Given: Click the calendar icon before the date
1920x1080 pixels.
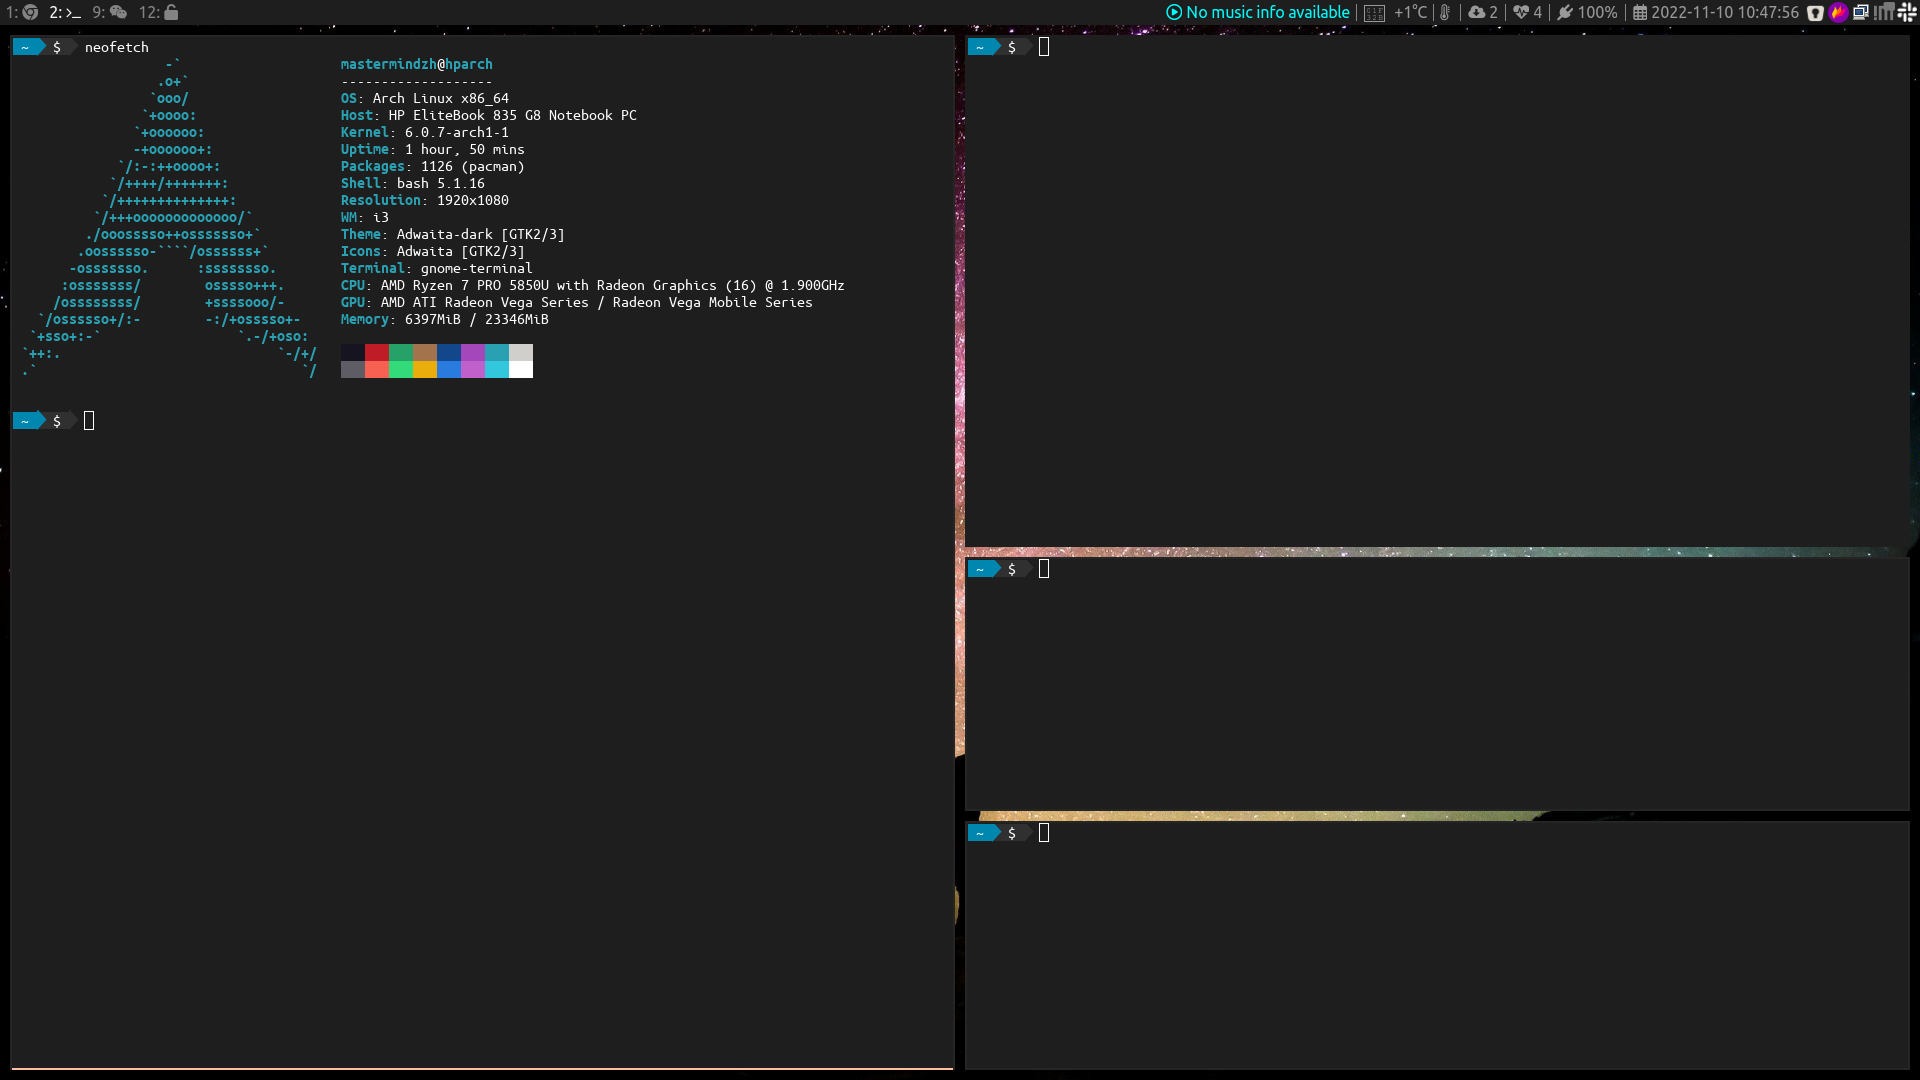Looking at the screenshot, I should [1640, 13].
